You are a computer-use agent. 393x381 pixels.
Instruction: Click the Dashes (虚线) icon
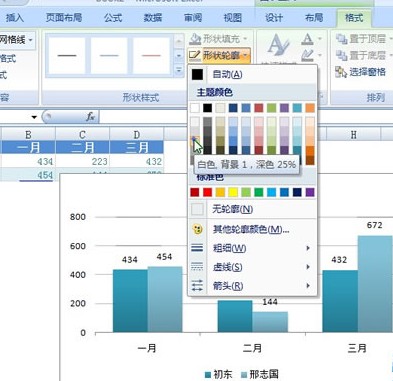(x=197, y=267)
